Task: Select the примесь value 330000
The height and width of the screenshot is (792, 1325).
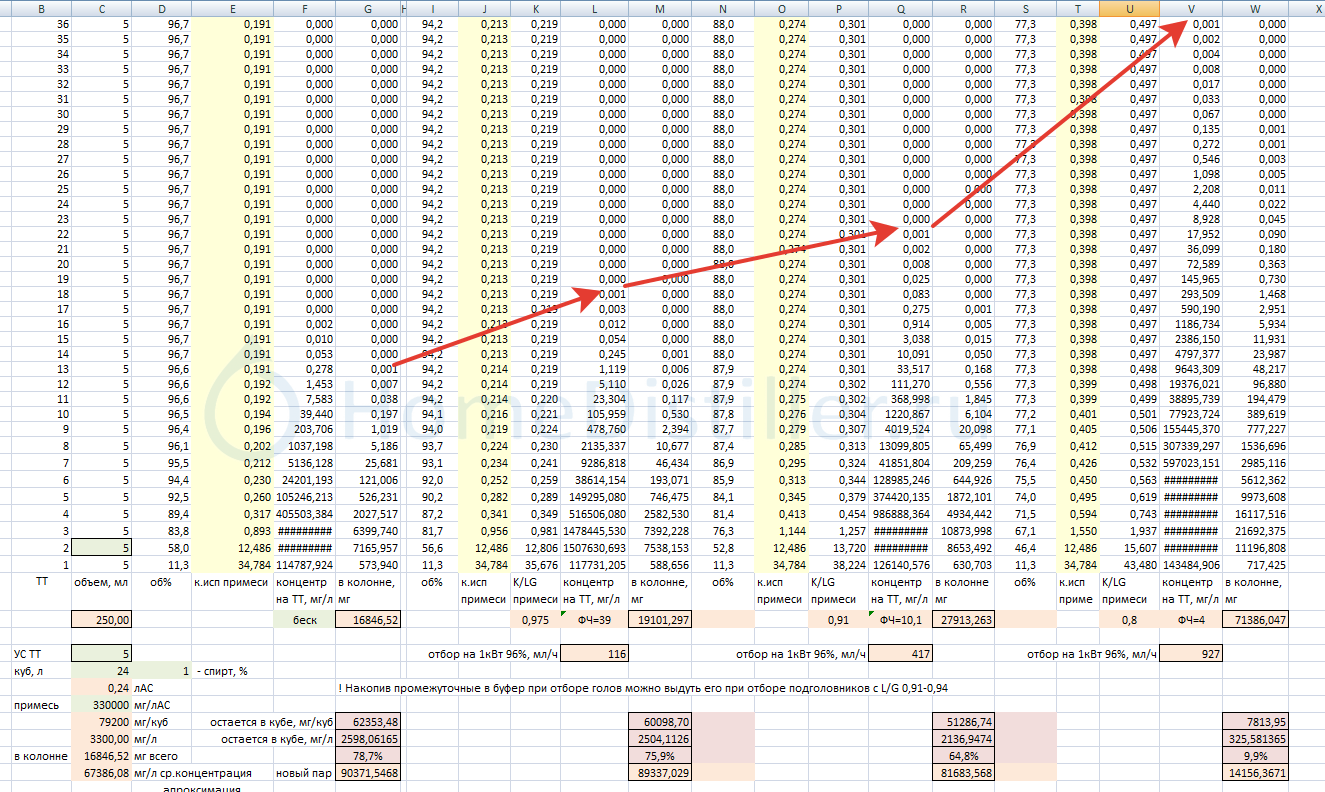Action: [x=102, y=704]
